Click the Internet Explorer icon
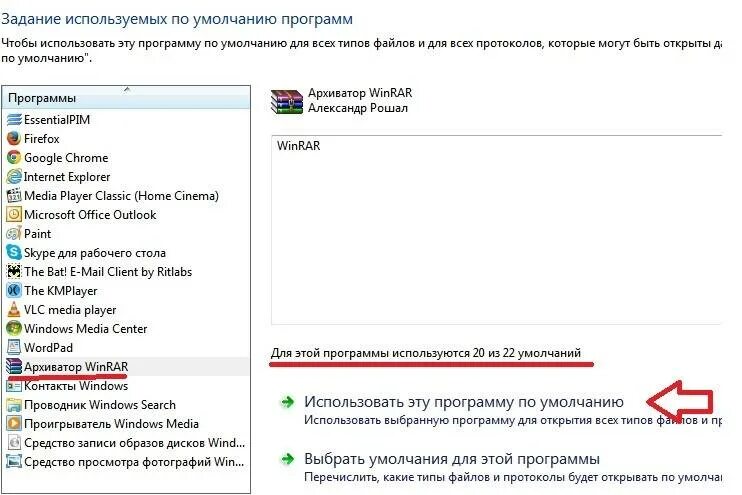 click(x=14, y=177)
